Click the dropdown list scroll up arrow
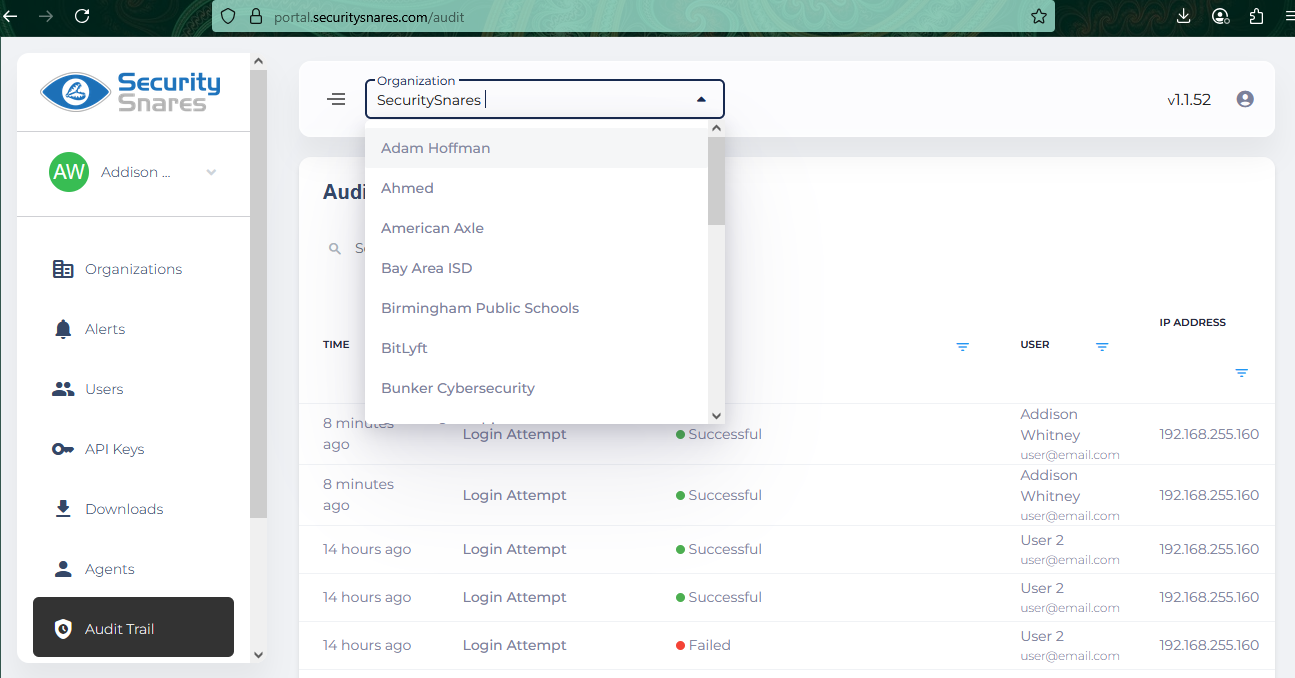This screenshot has width=1295, height=678. coord(716,128)
